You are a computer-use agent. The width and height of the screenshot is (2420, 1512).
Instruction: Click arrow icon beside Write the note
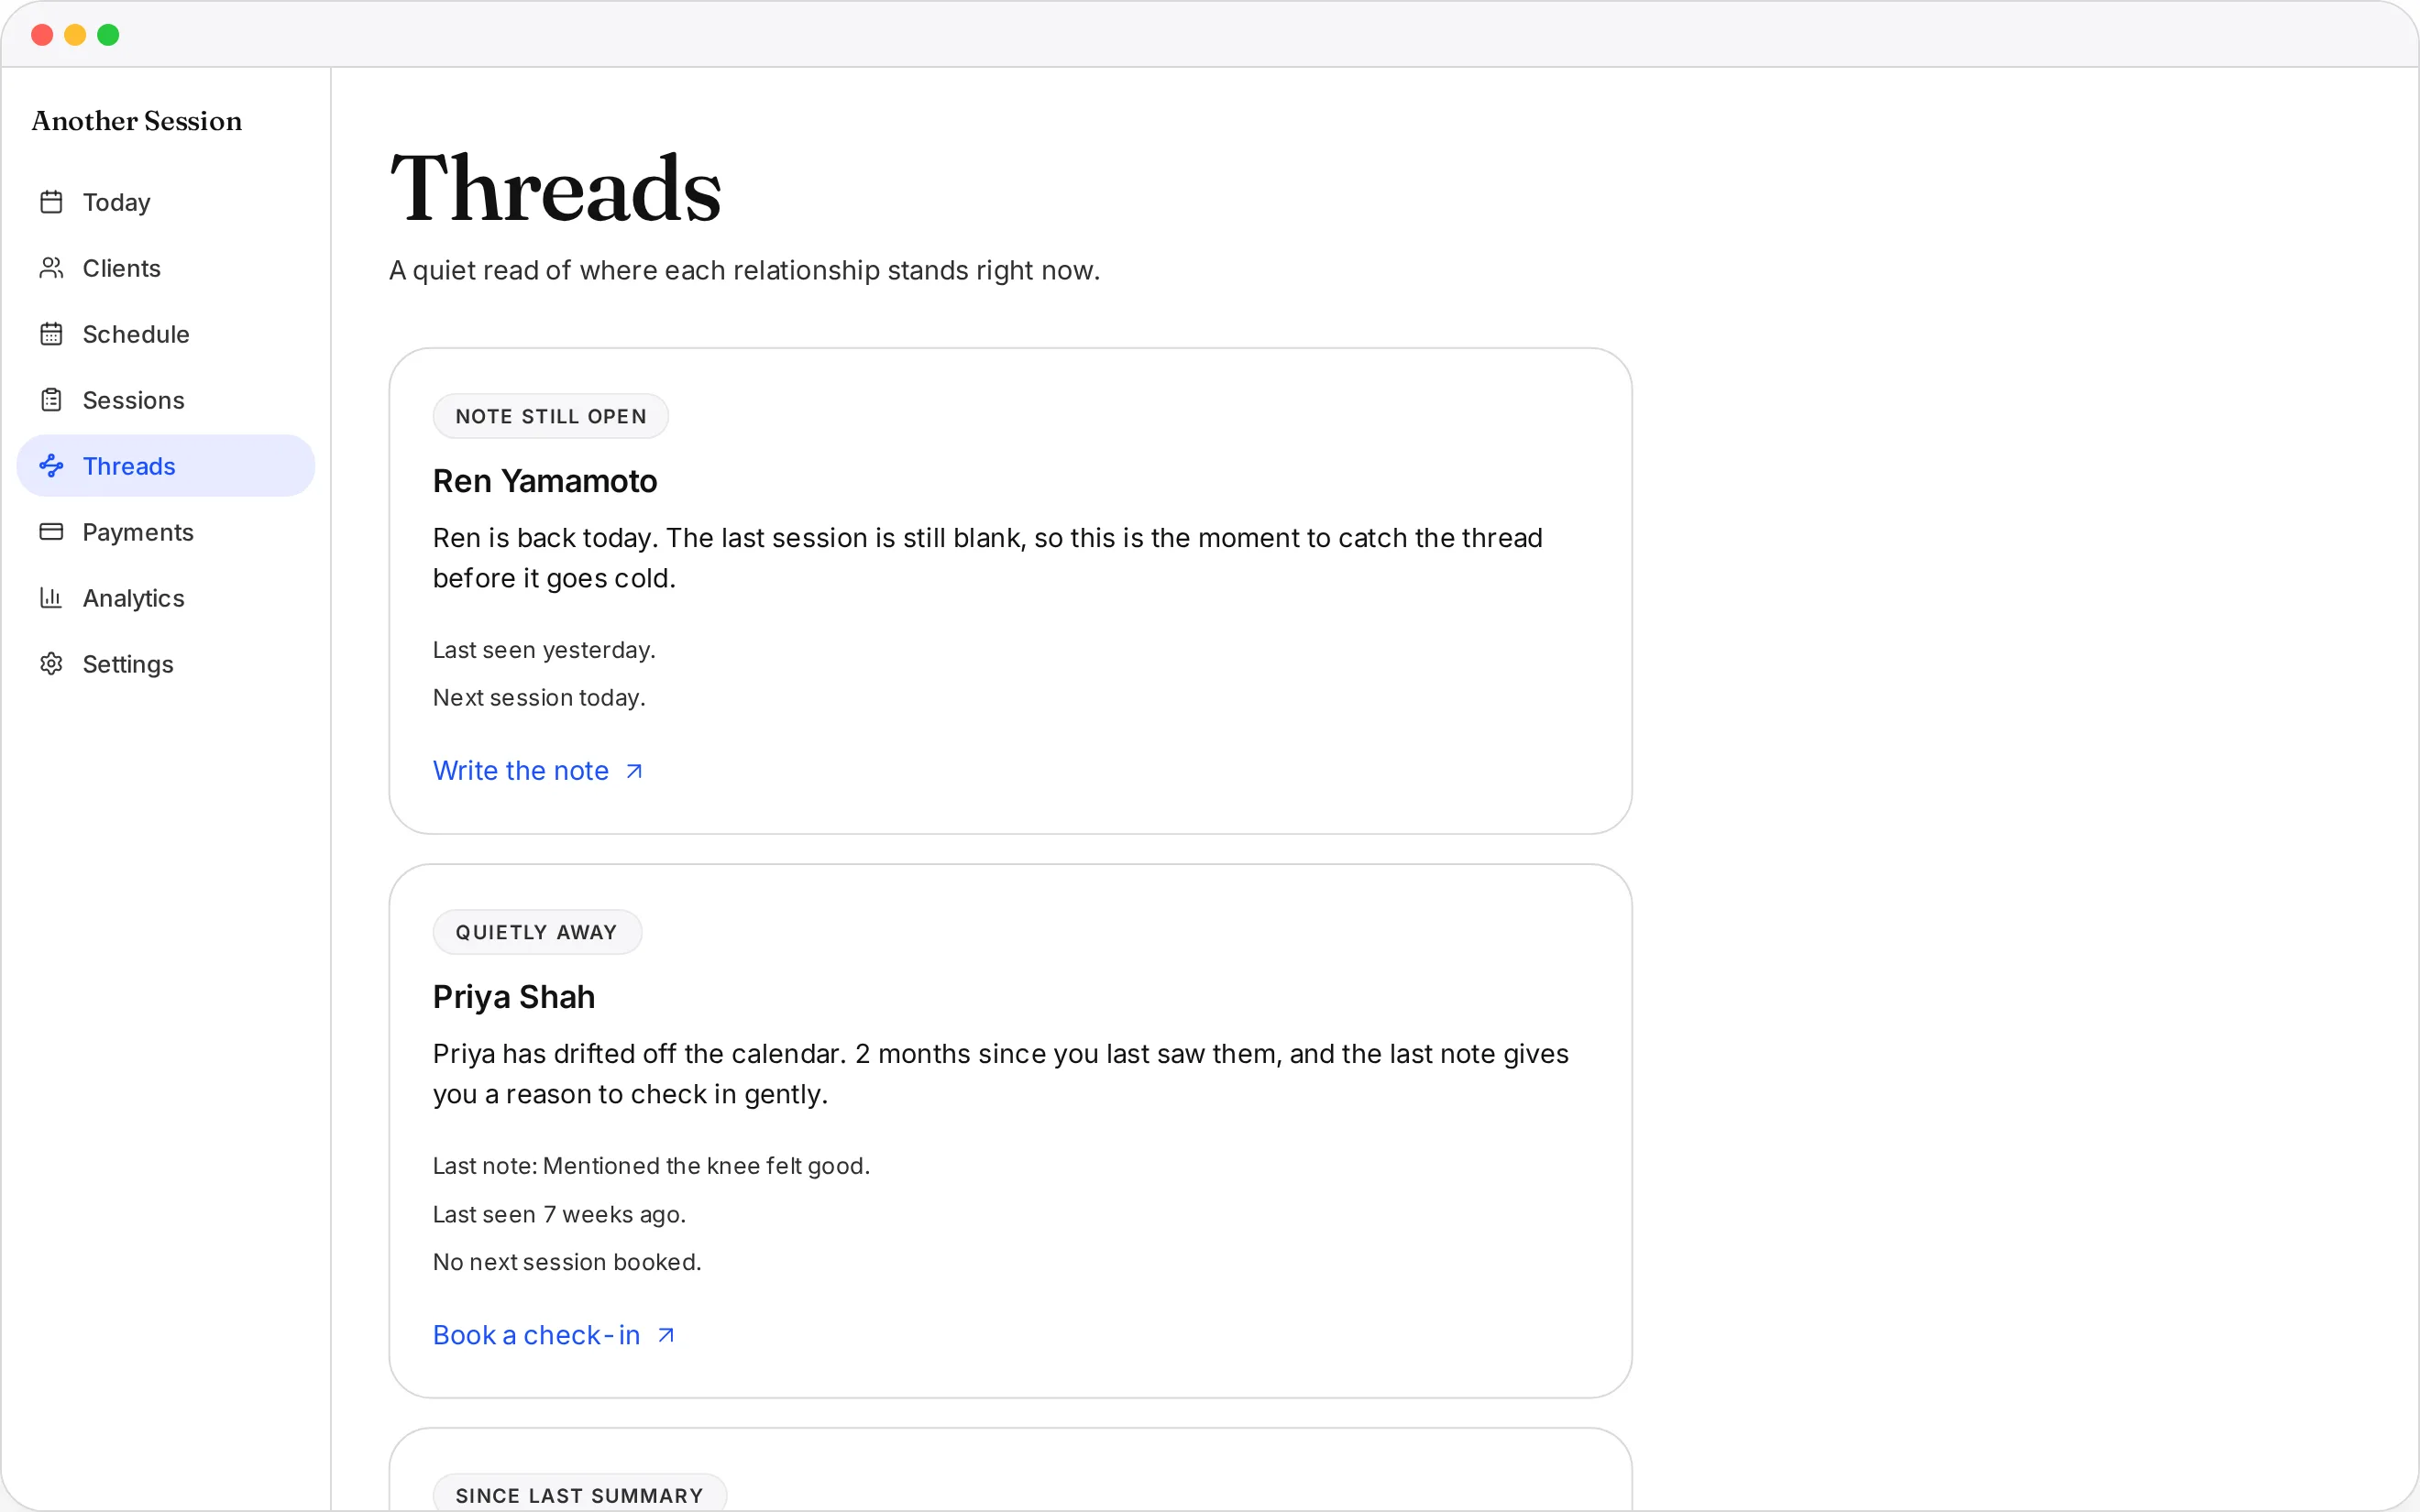tap(634, 771)
